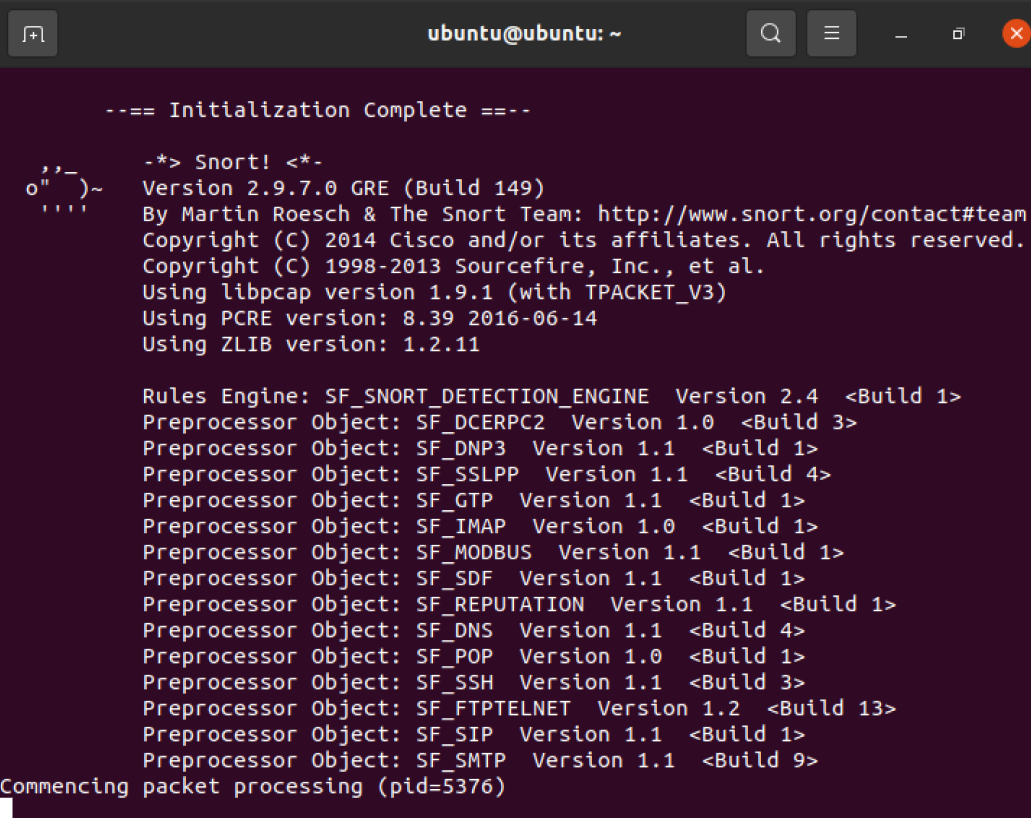Minimize the terminal window
The image size is (1031, 818).
(901, 35)
